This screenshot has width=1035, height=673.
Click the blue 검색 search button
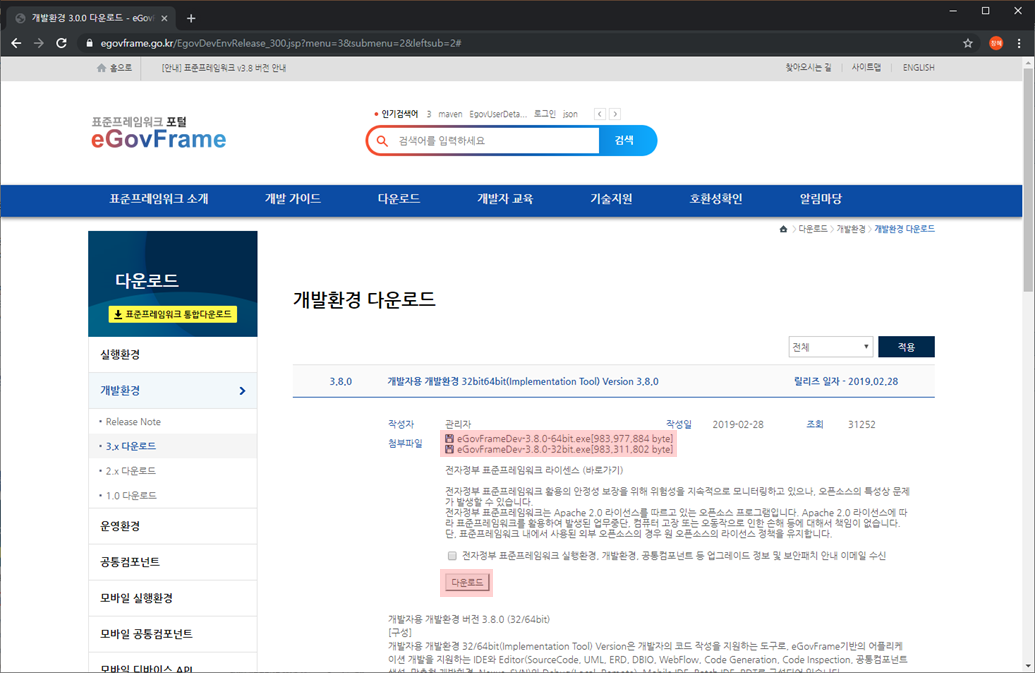click(x=626, y=141)
